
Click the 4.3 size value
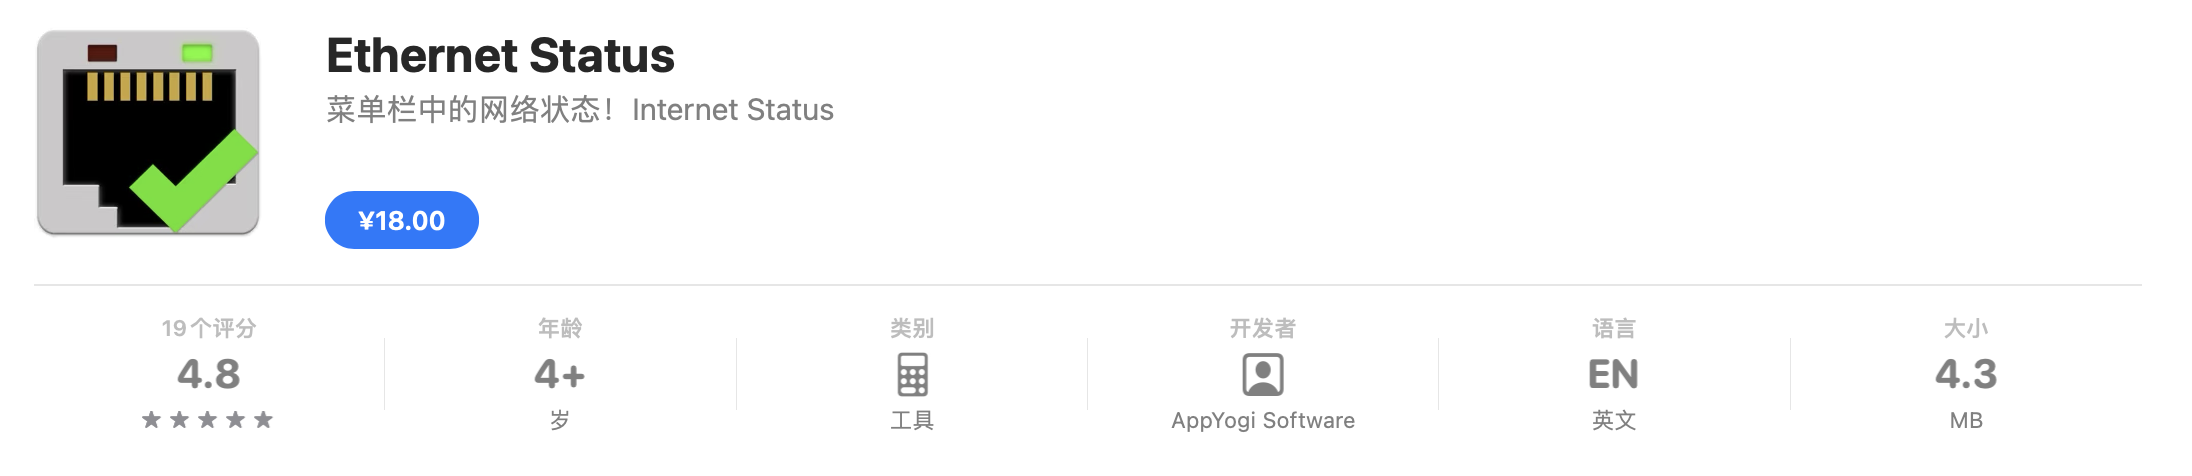click(1966, 375)
